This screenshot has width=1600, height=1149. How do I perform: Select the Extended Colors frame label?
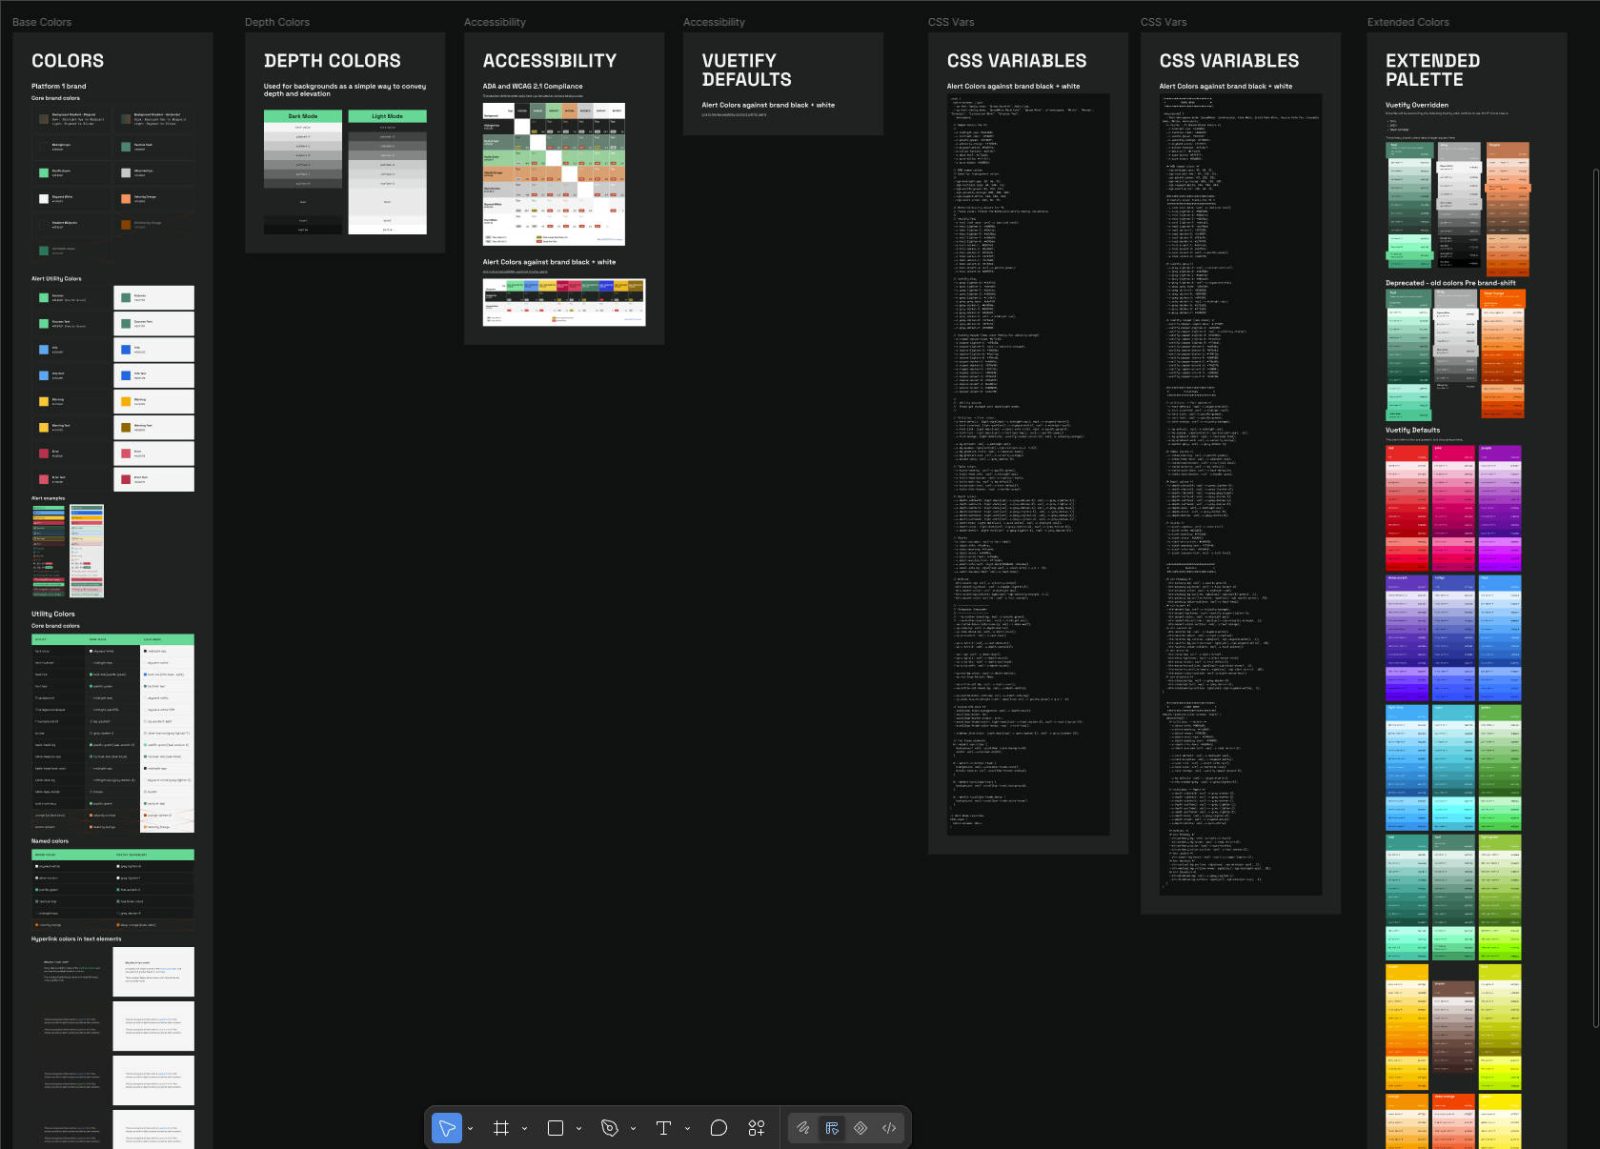click(x=1408, y=22)
